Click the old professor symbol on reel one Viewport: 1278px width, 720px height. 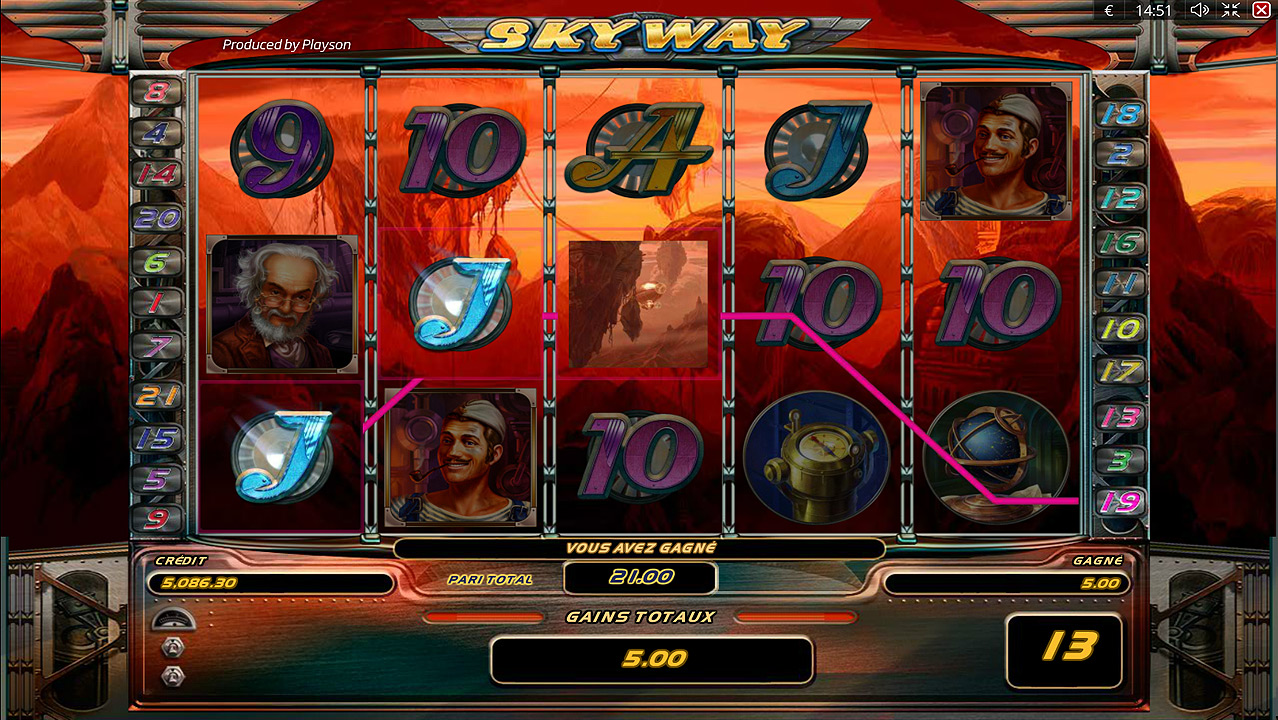[x=282, y=304]
